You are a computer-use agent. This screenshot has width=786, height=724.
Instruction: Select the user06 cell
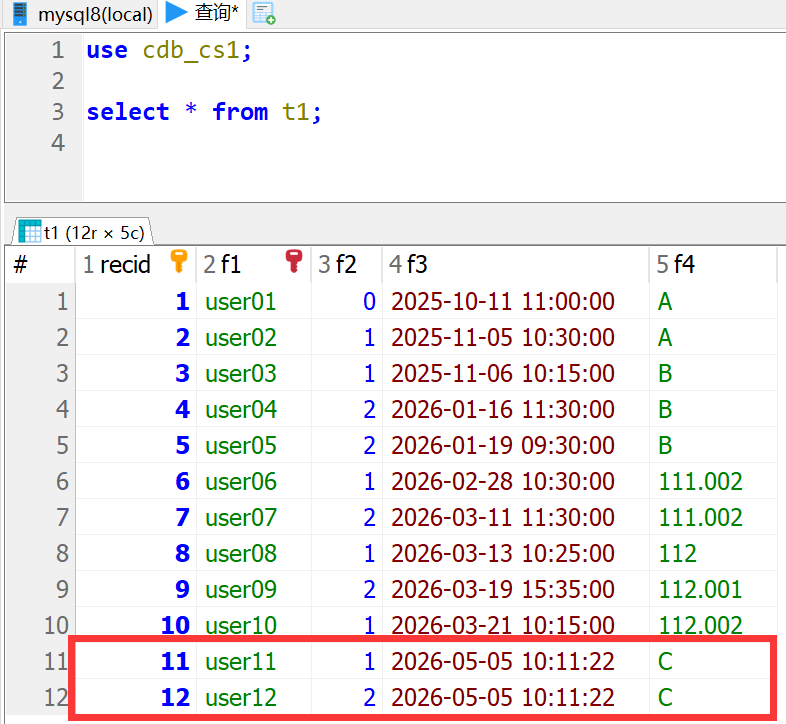click(254, 481)
